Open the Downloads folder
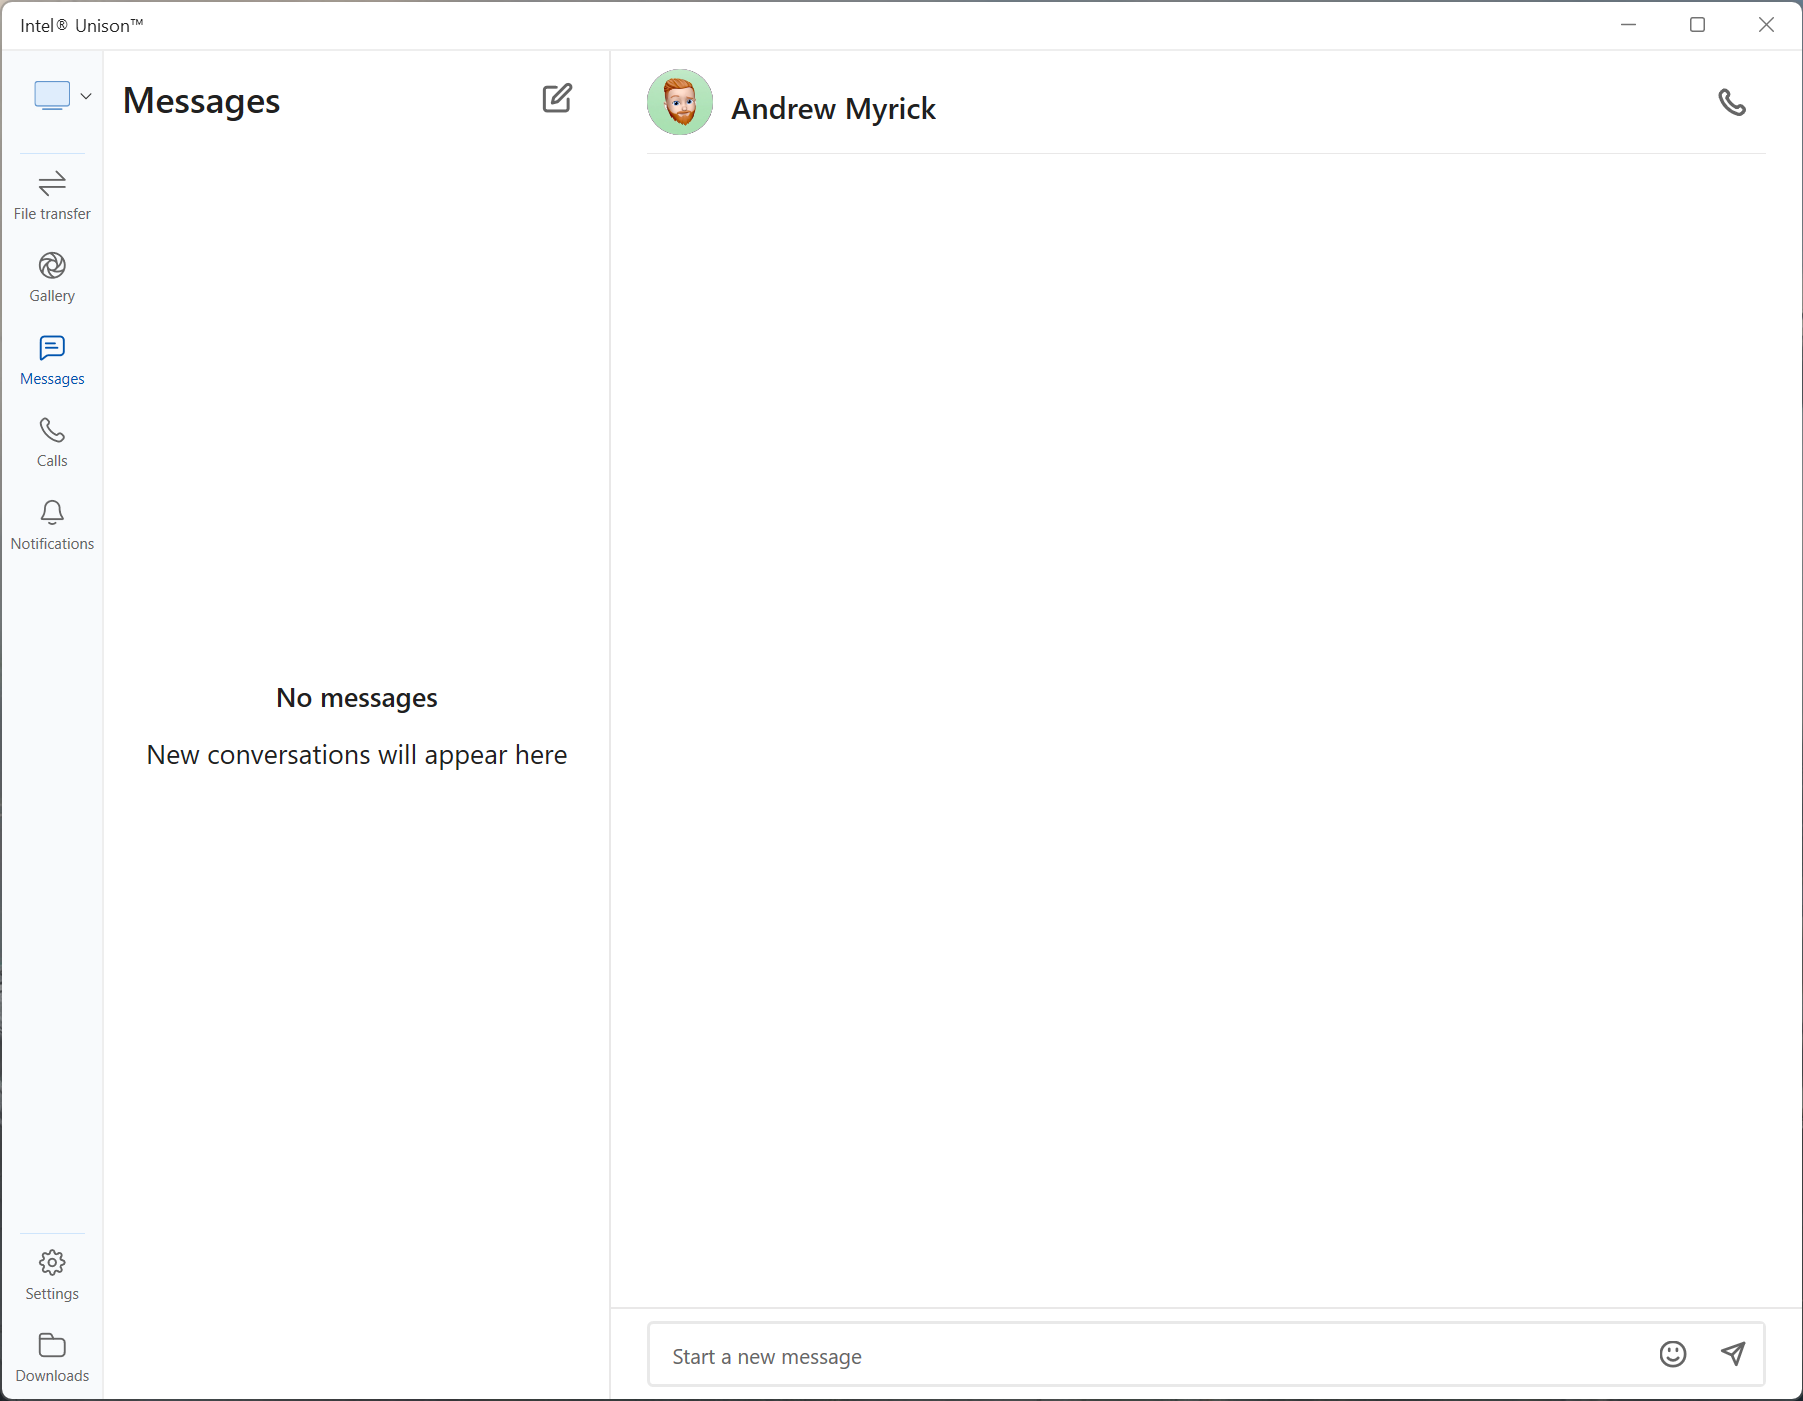 (52, 1357)
